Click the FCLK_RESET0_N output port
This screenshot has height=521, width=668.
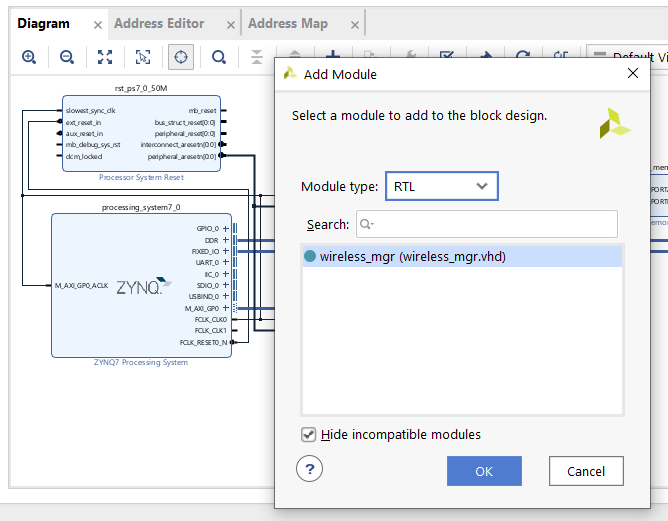pyautogui.click(x=203, y=343)
